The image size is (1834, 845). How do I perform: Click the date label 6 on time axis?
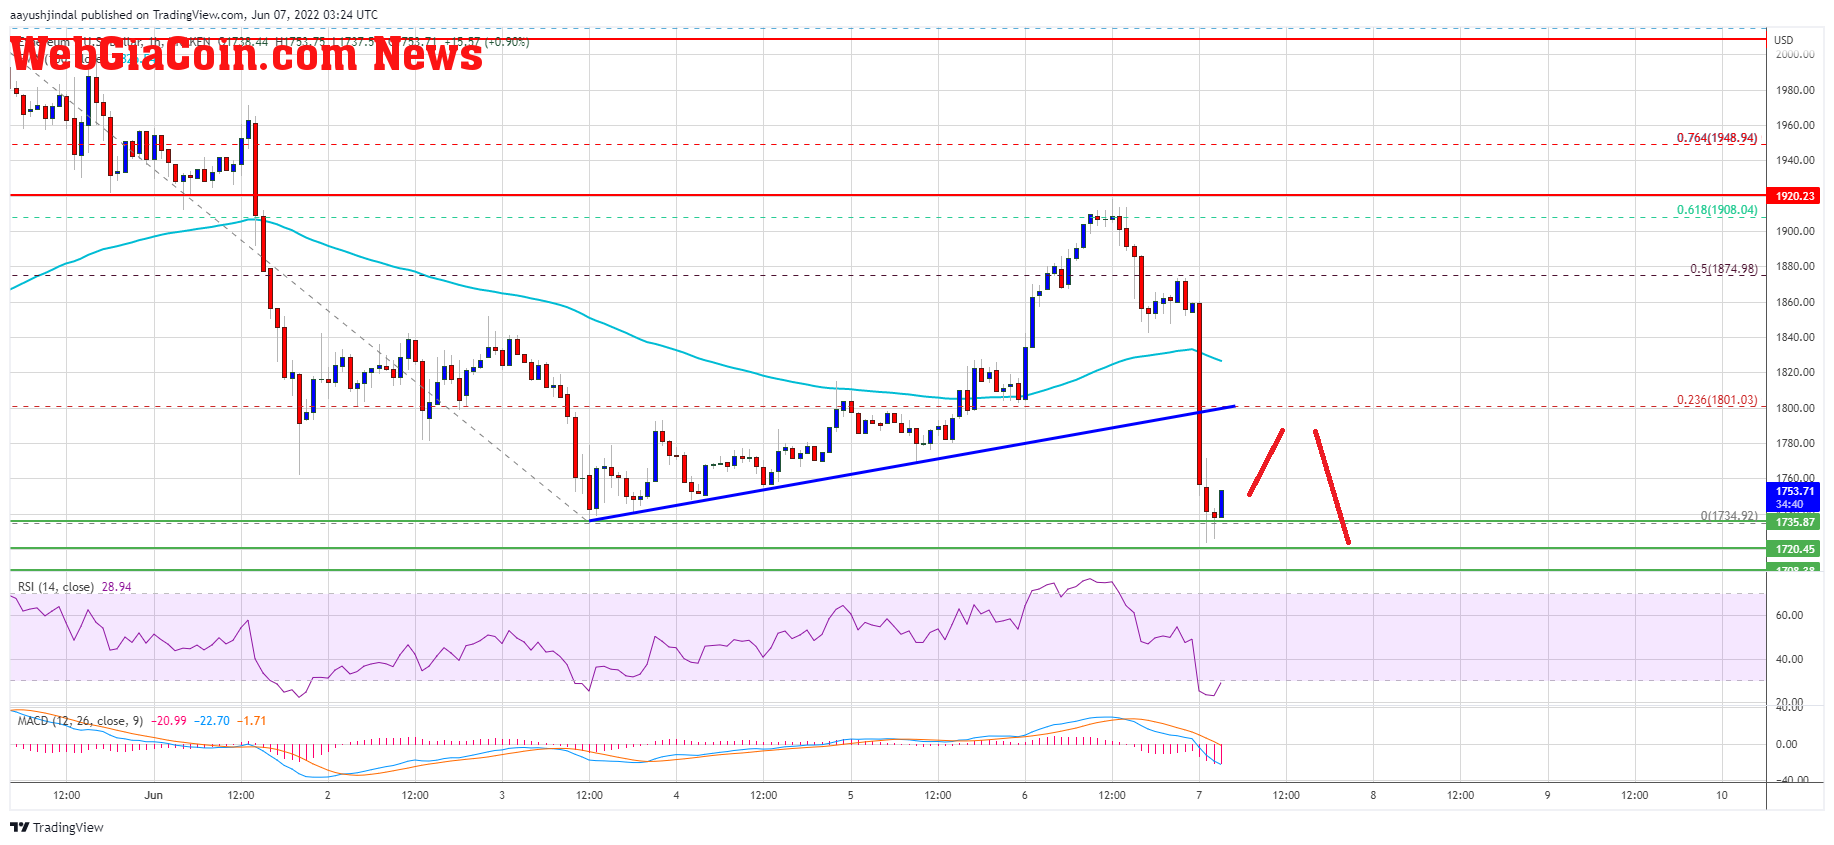tap(1025, 795)
